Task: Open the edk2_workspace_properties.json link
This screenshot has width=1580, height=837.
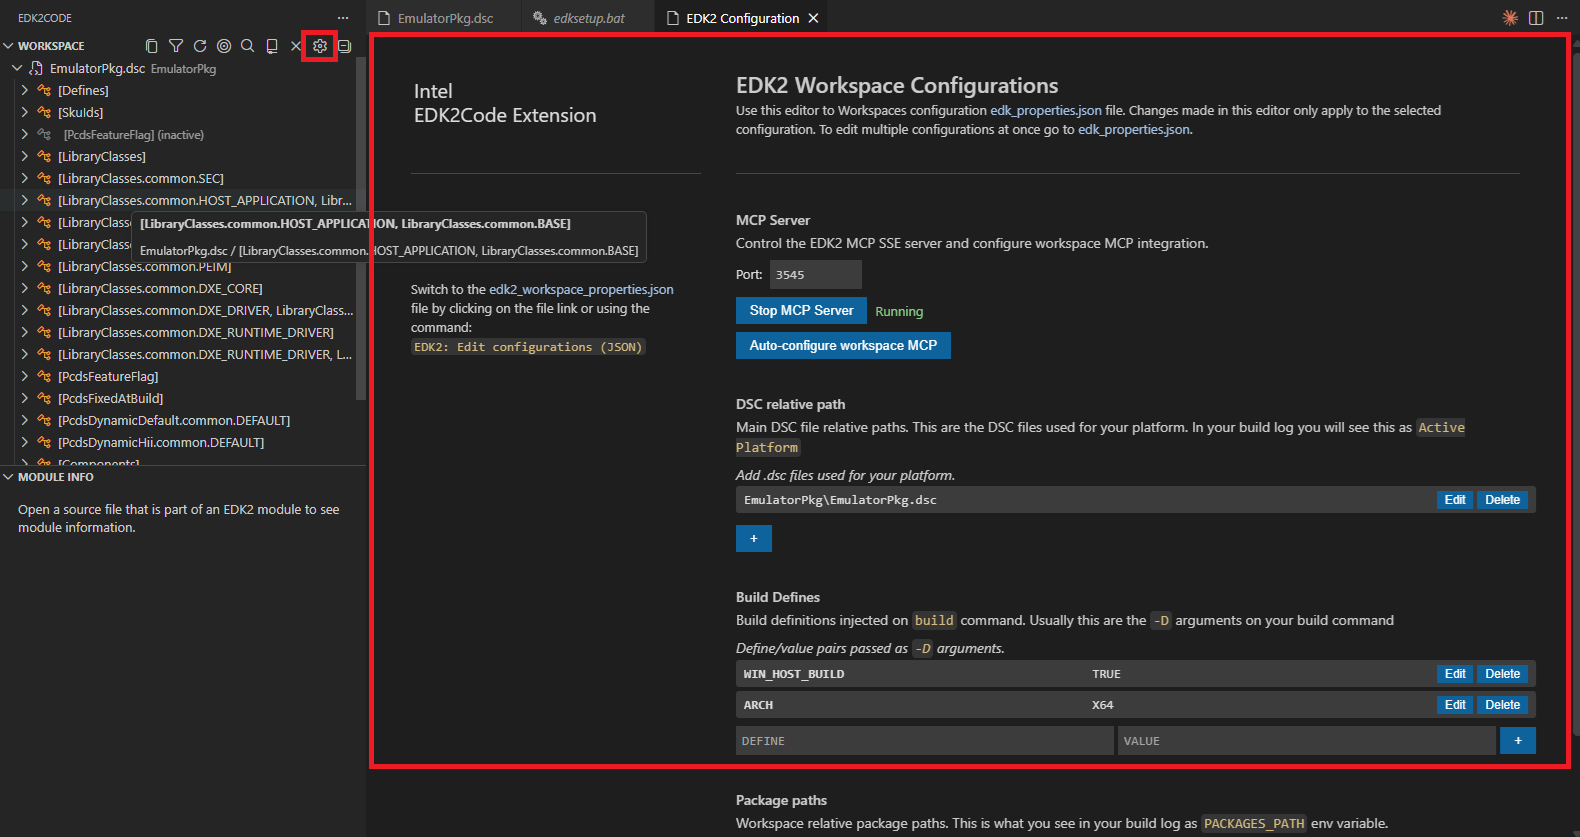Action: [581, 289]
